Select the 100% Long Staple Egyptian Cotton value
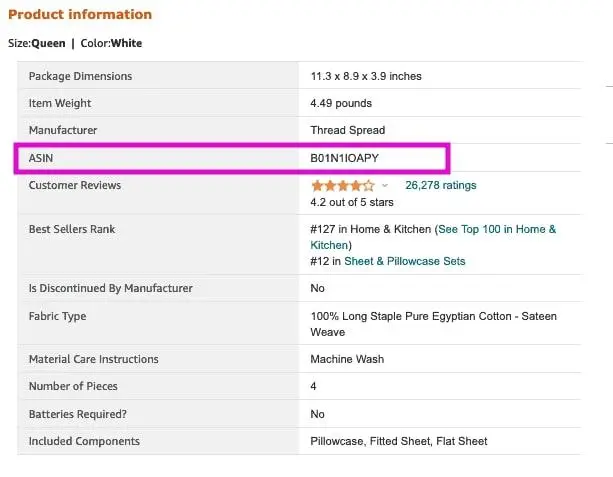Screen dimensions: 613x477 tap(434, 324)
